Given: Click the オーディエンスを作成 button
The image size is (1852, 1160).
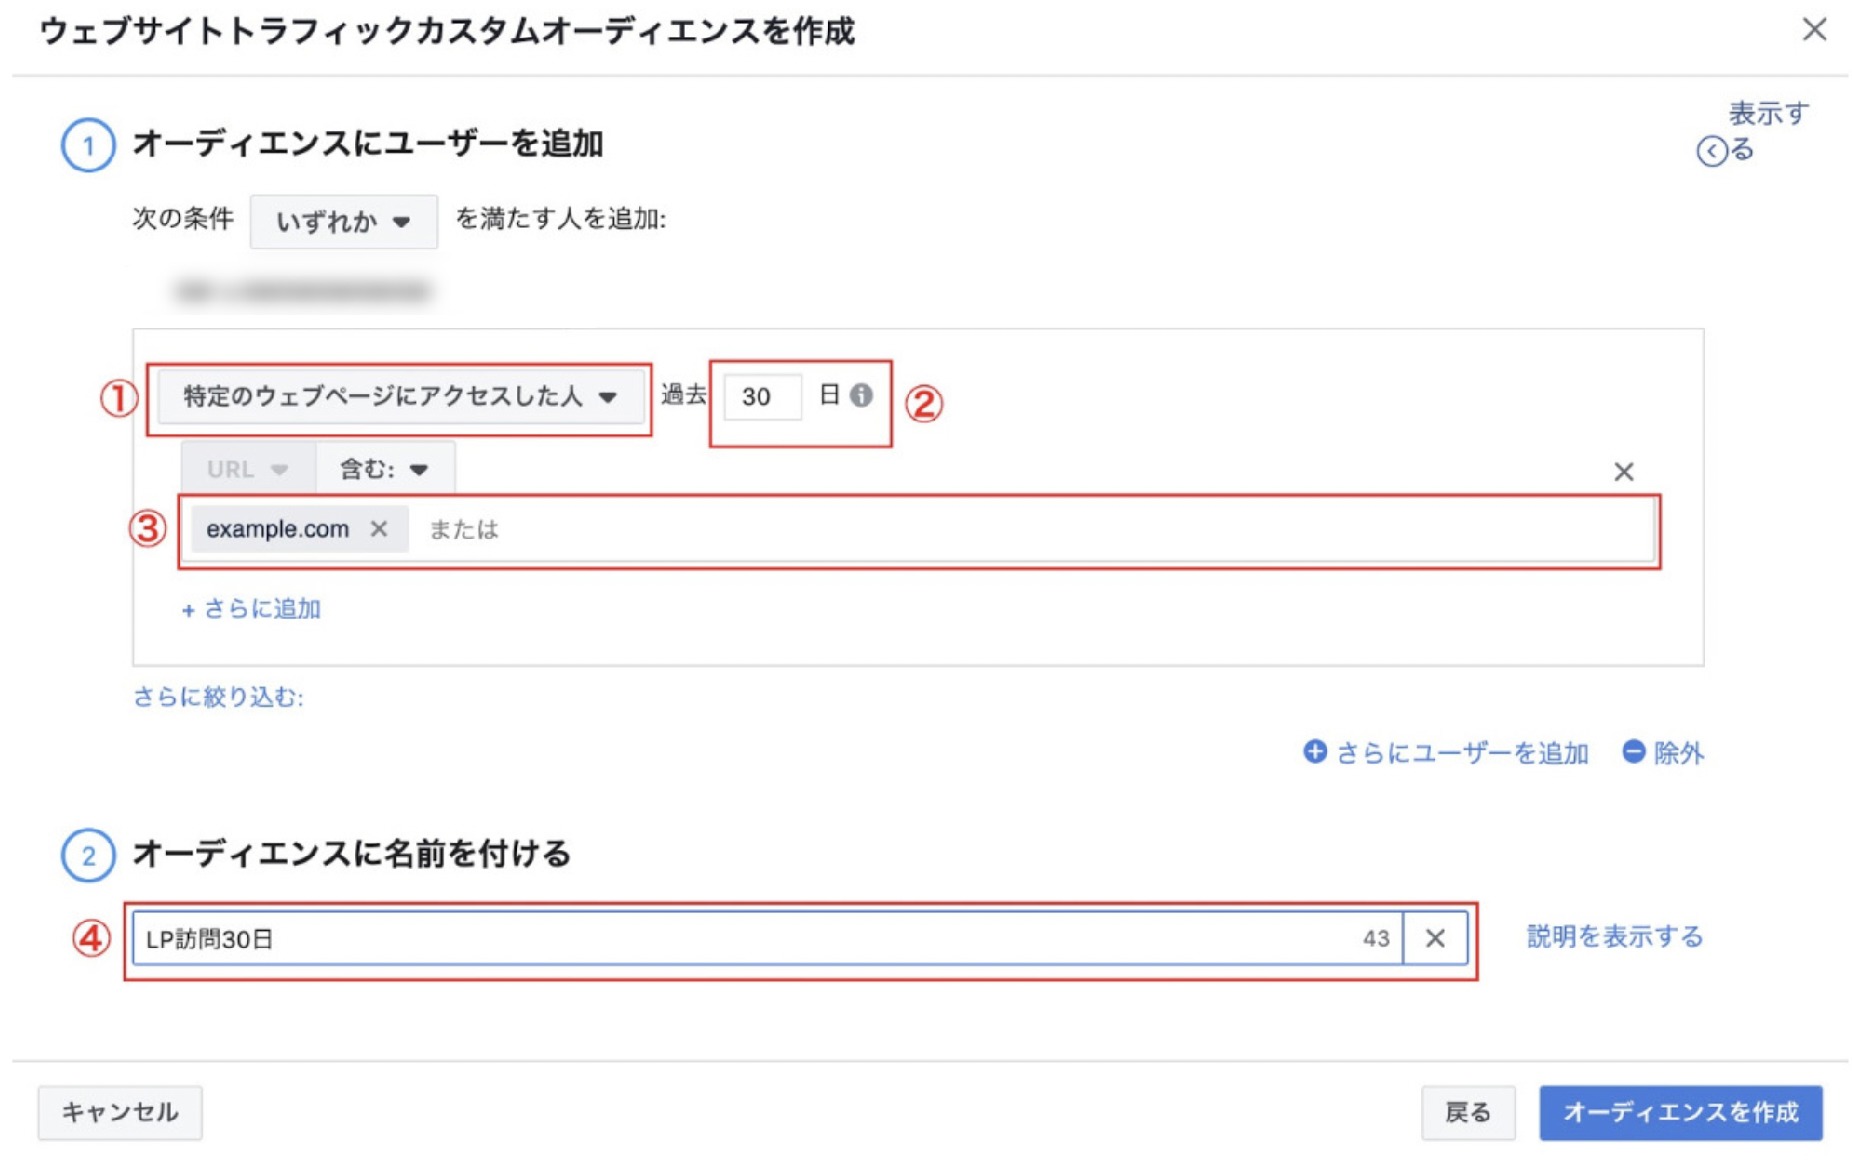Looking at the screenshot, I should coord(1680,1112).
